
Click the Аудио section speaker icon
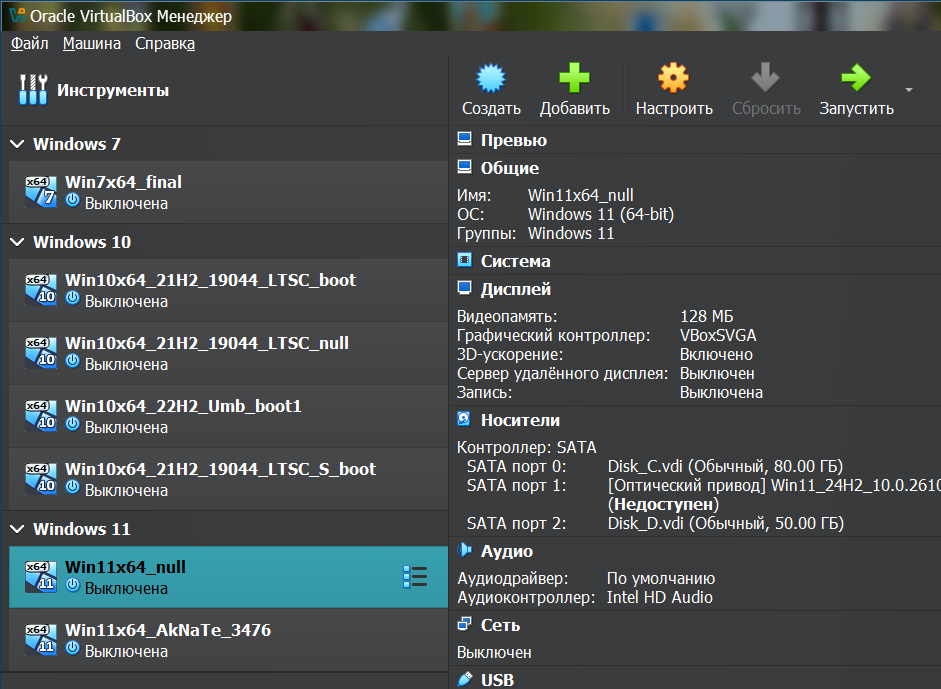click(464, 550)
